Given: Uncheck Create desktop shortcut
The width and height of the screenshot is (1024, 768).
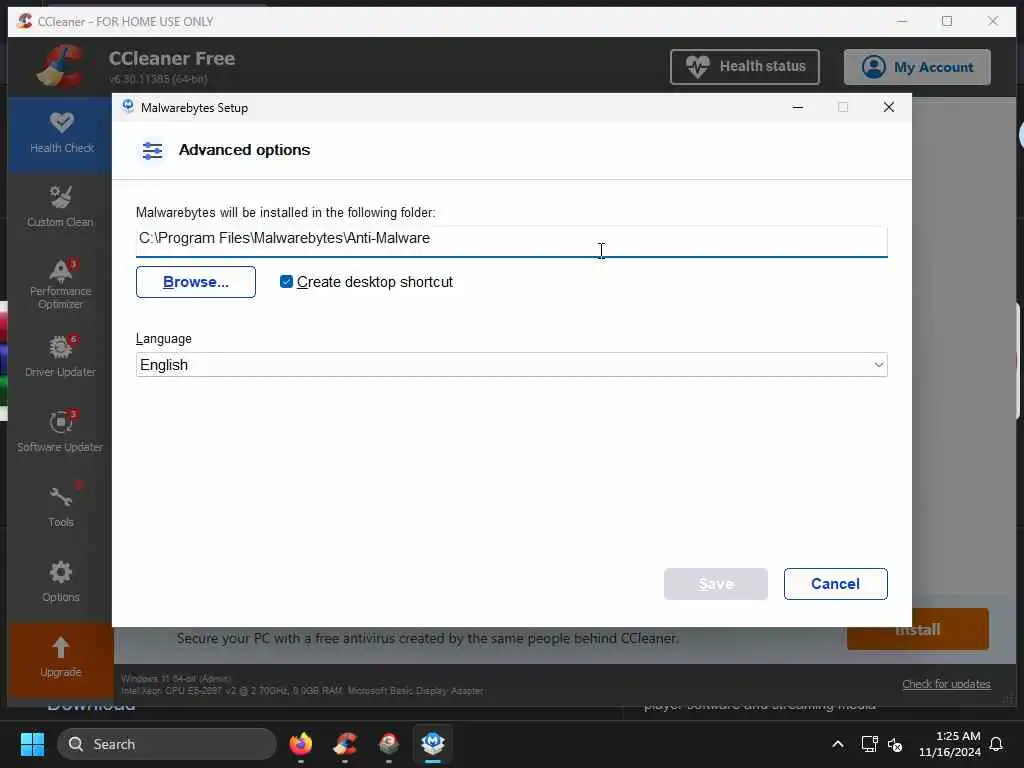Looking at the screenshot, I should [x=286, y=281].
